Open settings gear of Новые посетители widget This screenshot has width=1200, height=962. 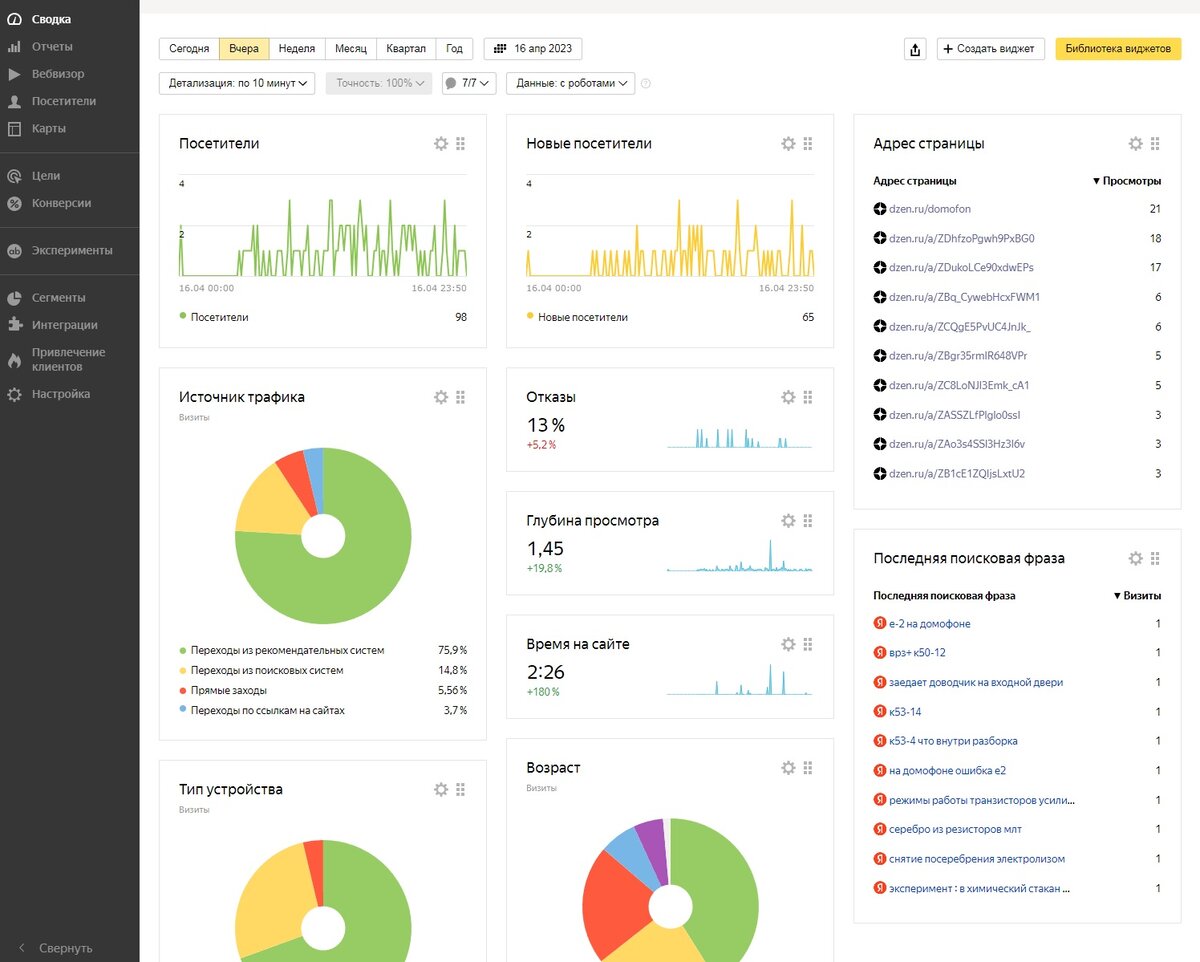click(788, 144)
